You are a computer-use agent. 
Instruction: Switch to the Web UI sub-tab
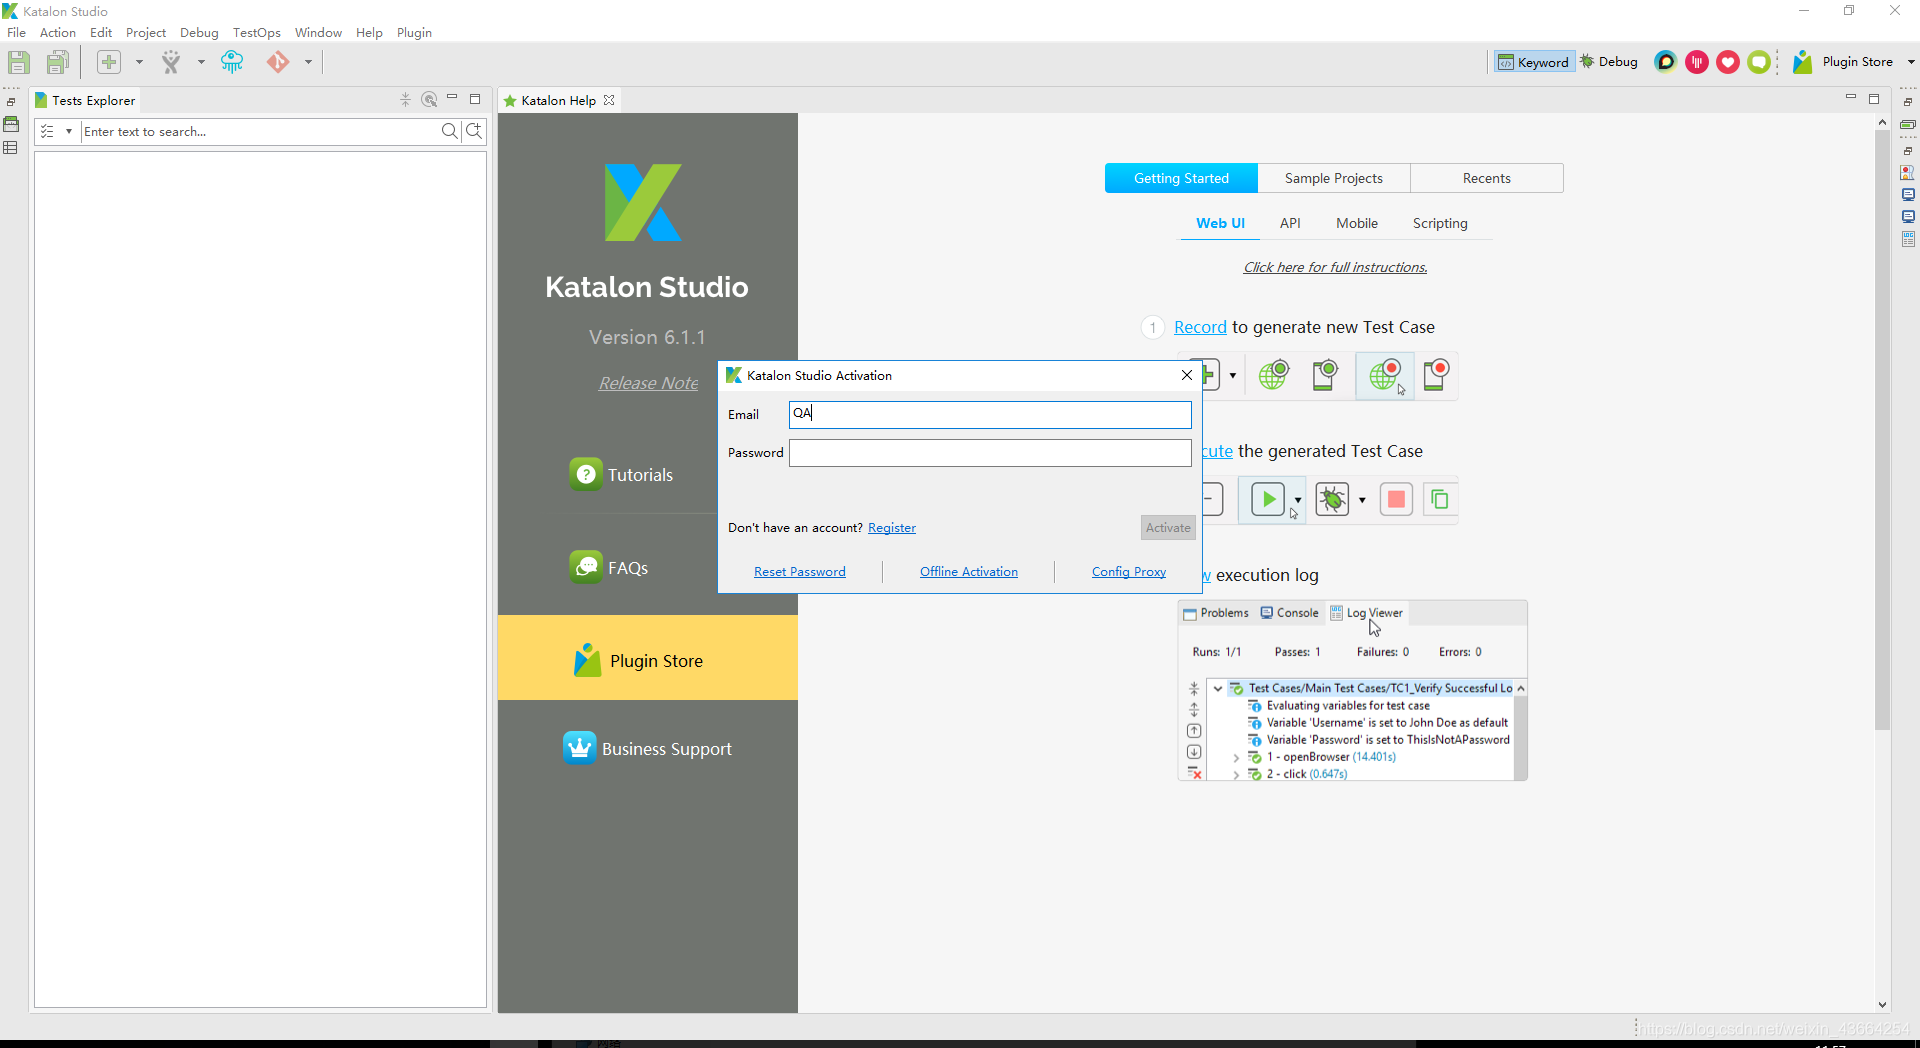1220,223
